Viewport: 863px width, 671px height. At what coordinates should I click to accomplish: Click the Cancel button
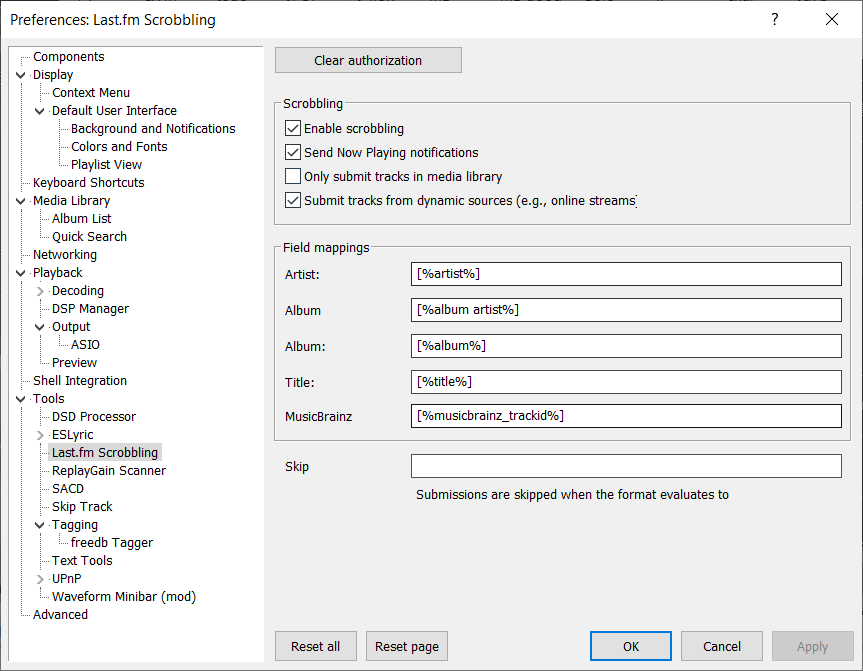pos(722,646)
